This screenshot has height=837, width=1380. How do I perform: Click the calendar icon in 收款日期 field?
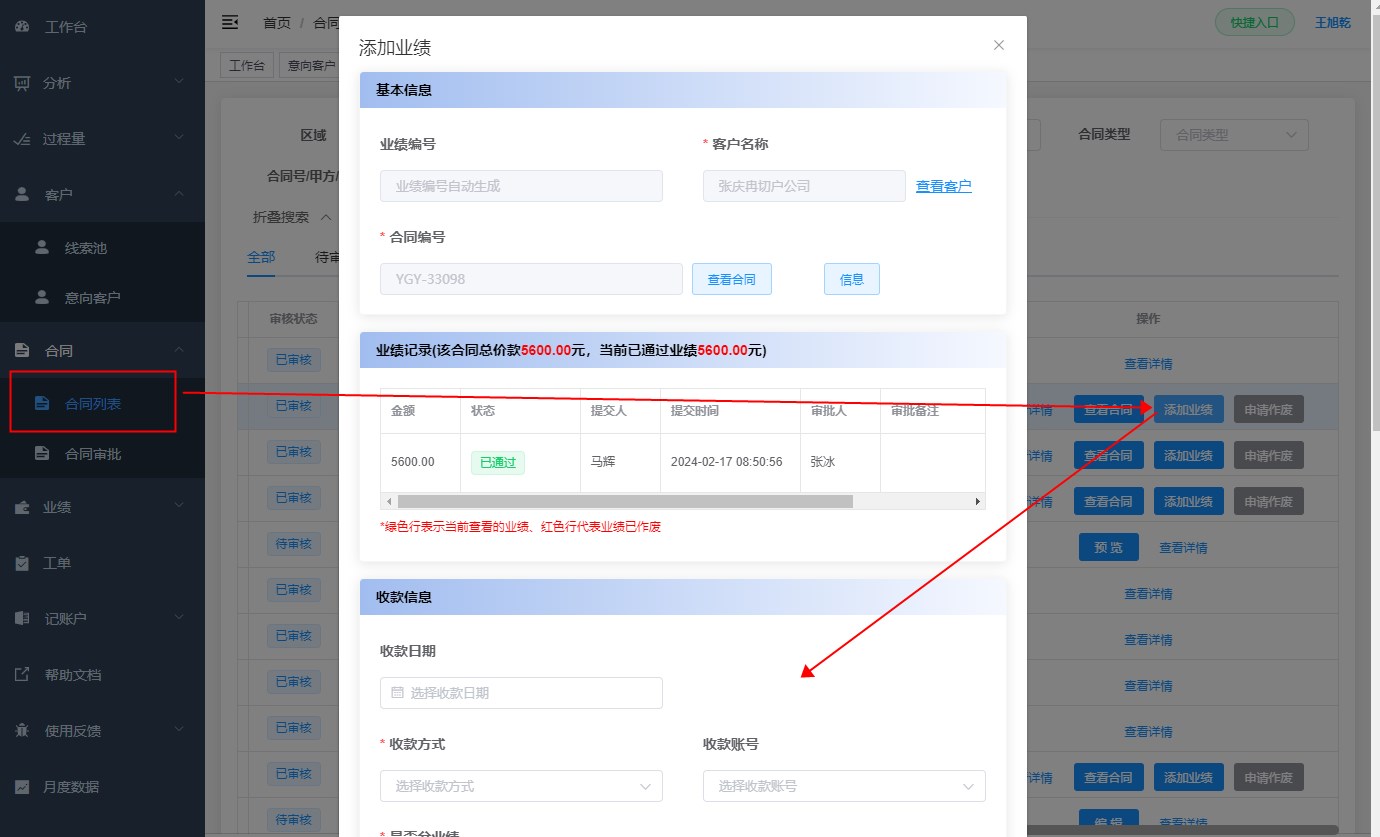pos(397,692)
